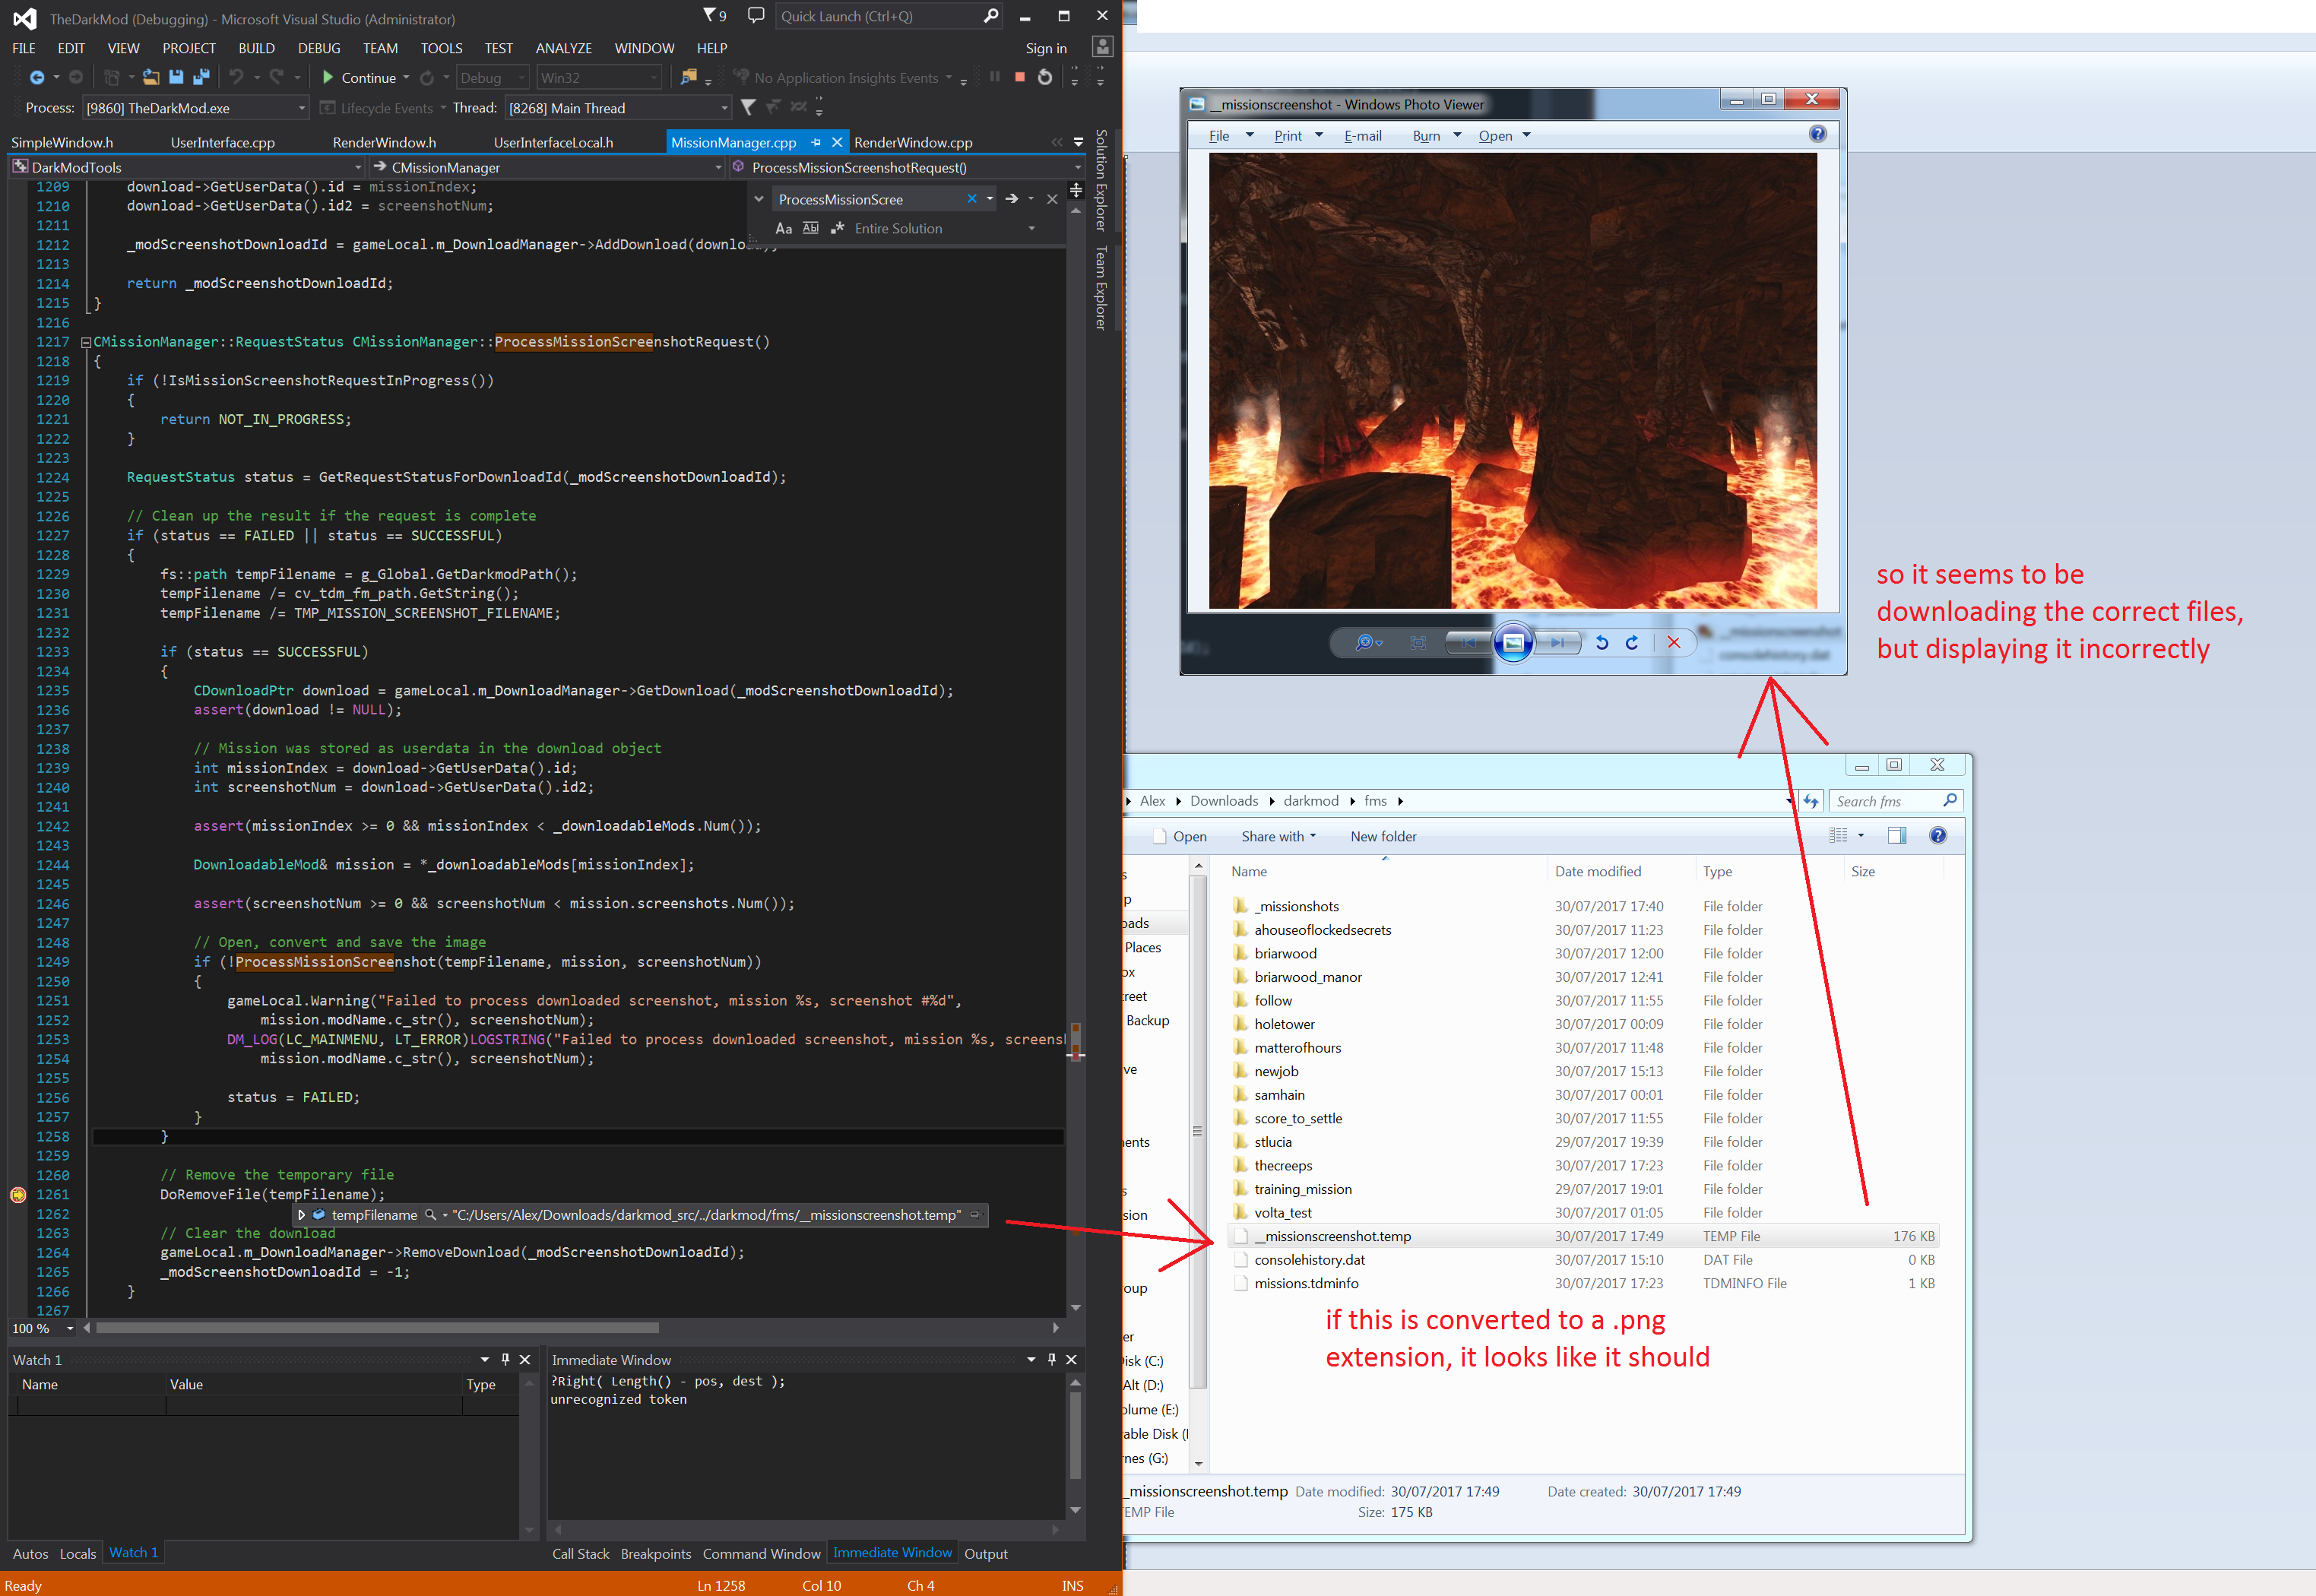Click the Next image button in Photo Viewer
This screenshot has height=1596, width=2316.
pos(1558,643)
